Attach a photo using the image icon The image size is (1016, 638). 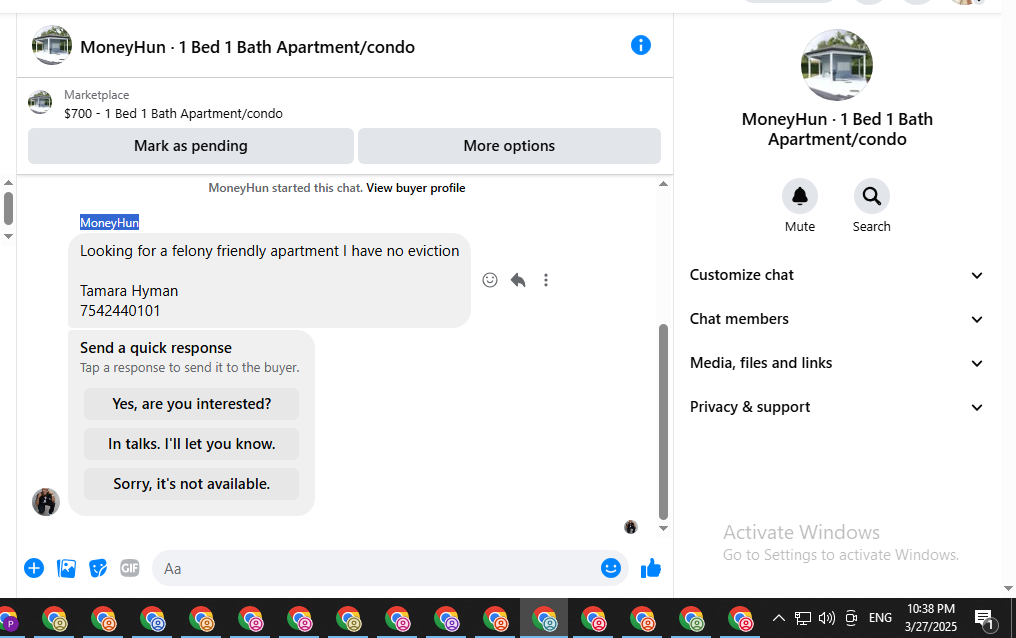(x=66, y=568)
